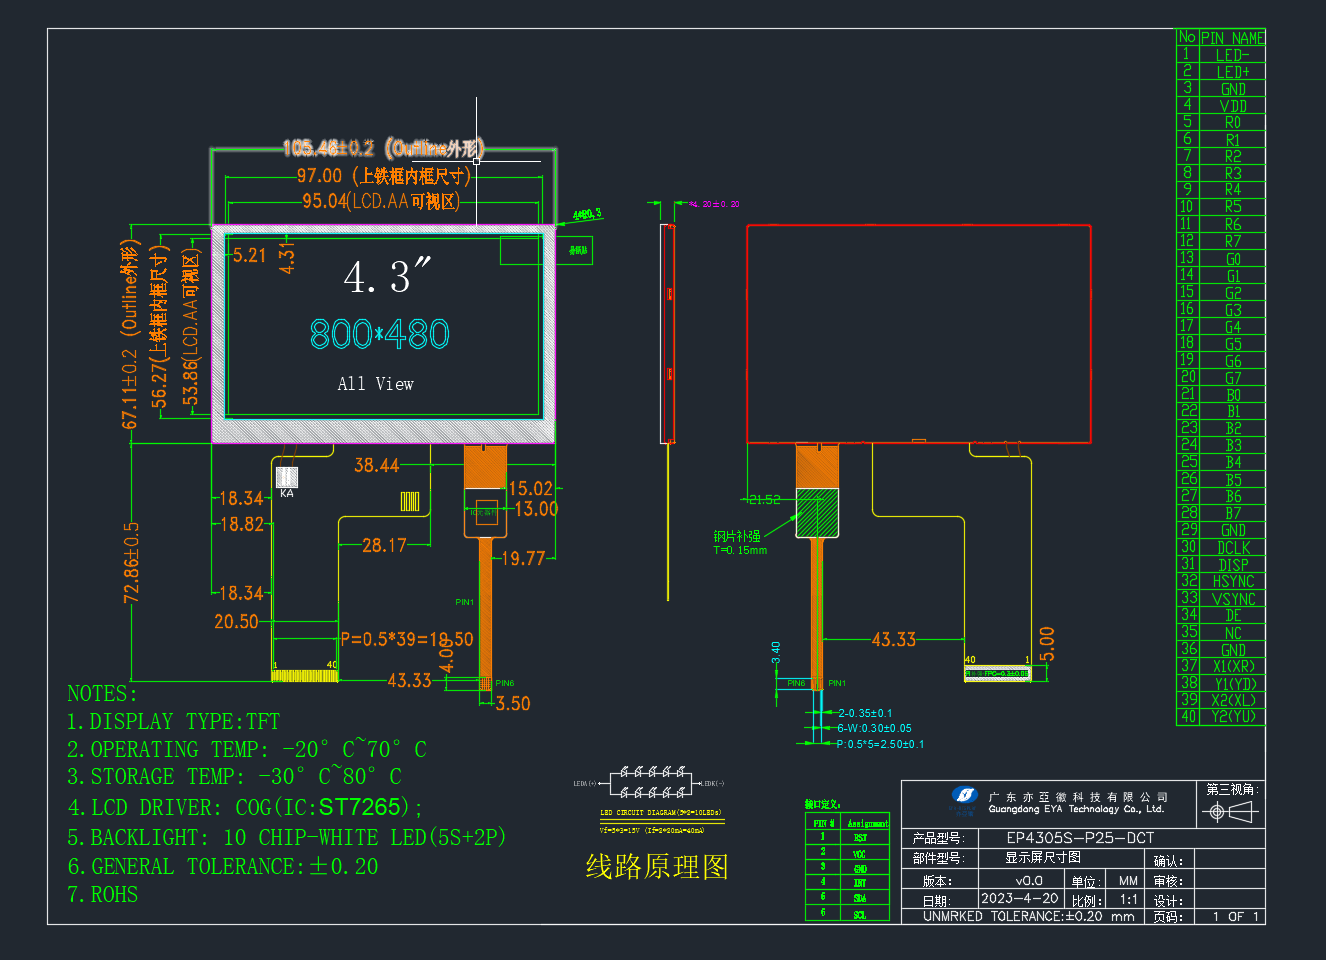The height and width of the screenshot is (960, 1326).
Task: Select the 20.50 dimension
Action: (236, 622)
